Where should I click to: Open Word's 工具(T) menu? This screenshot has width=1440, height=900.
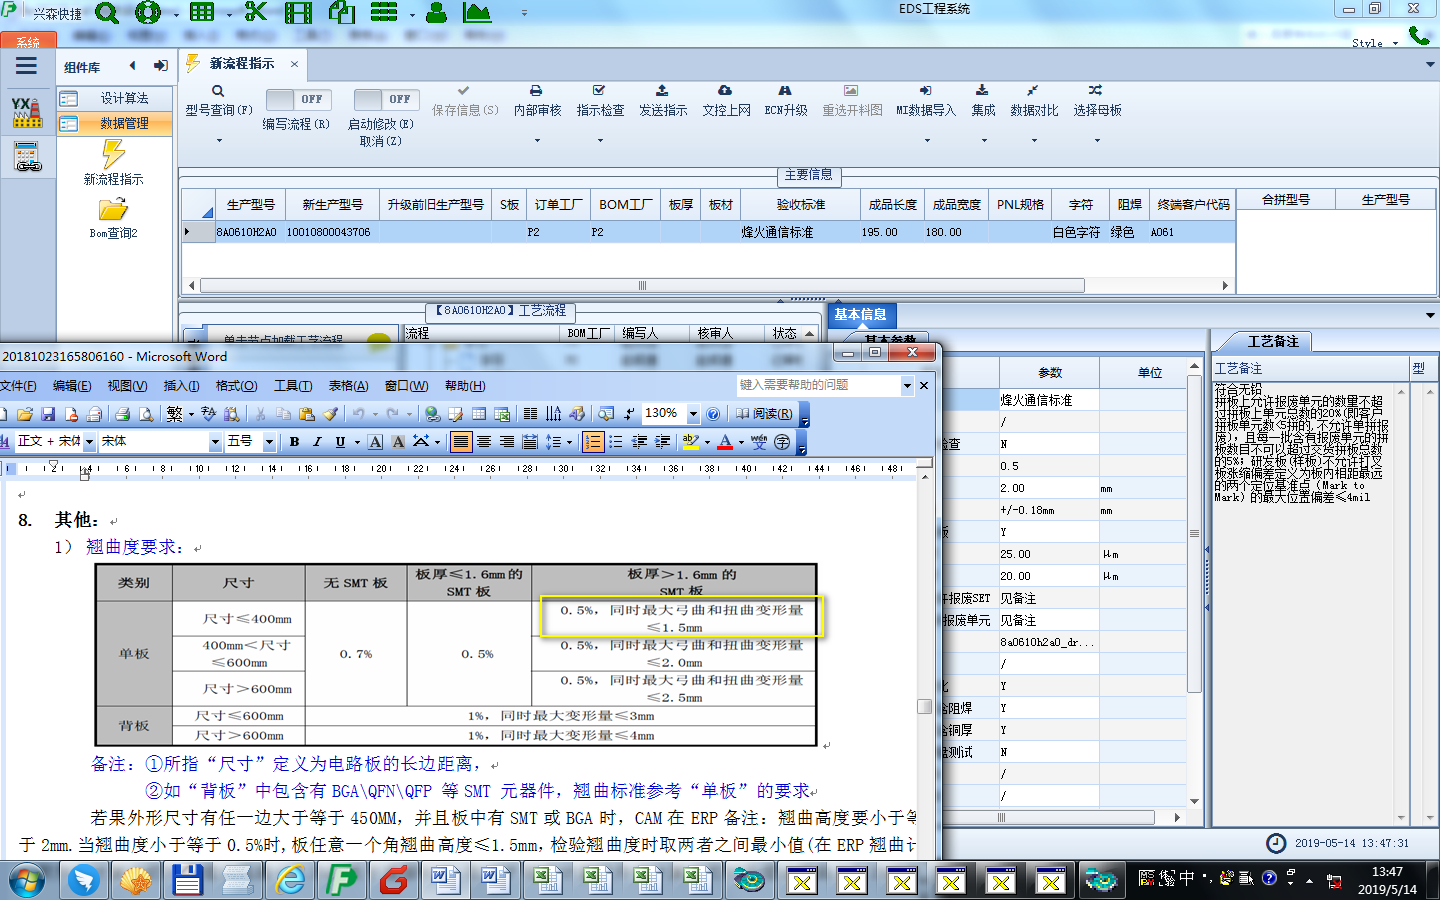(293, 386)
